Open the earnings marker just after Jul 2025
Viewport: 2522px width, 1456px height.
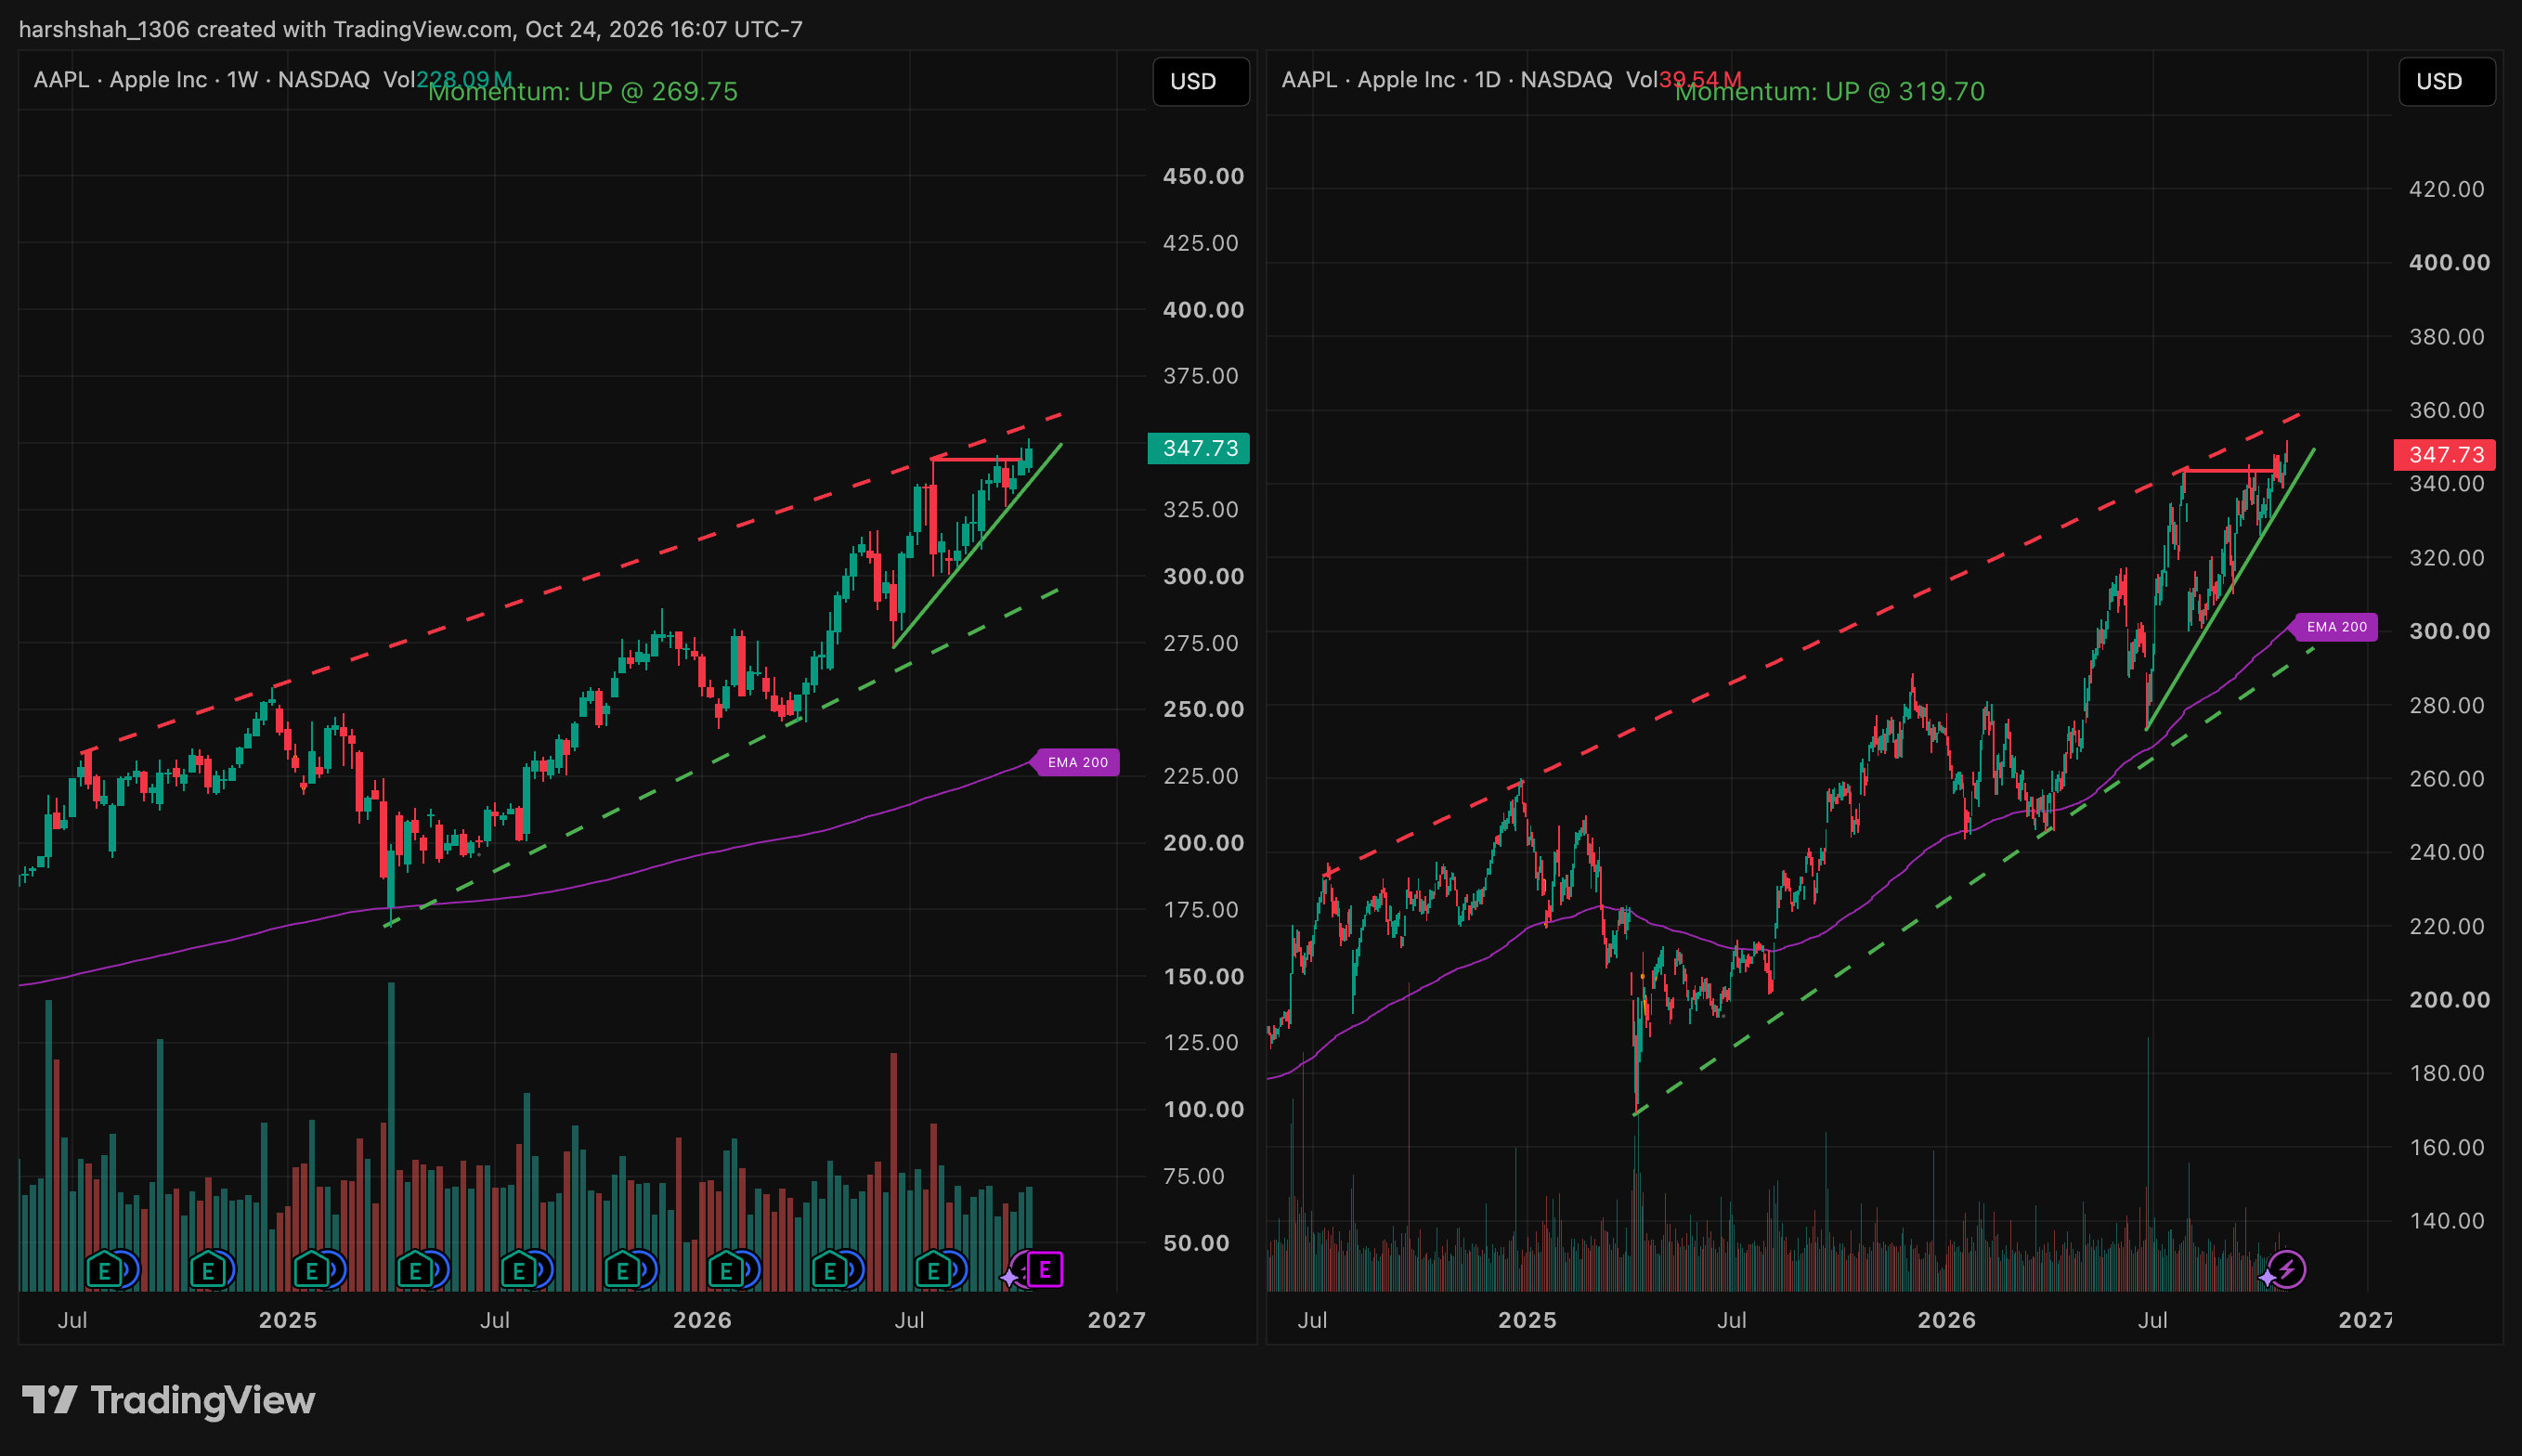[519, 1270]
